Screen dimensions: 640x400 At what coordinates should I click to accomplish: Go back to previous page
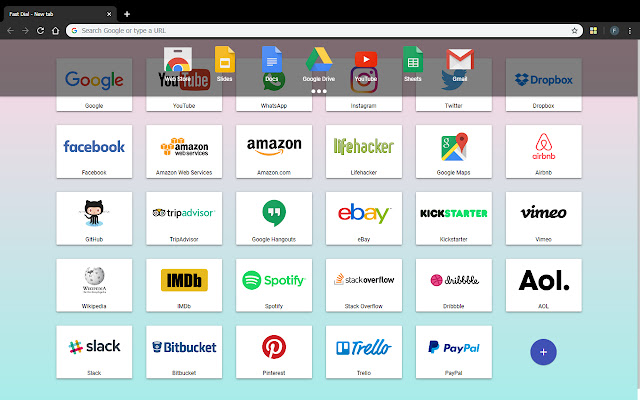pyautogui.click(x=11, y=31)
